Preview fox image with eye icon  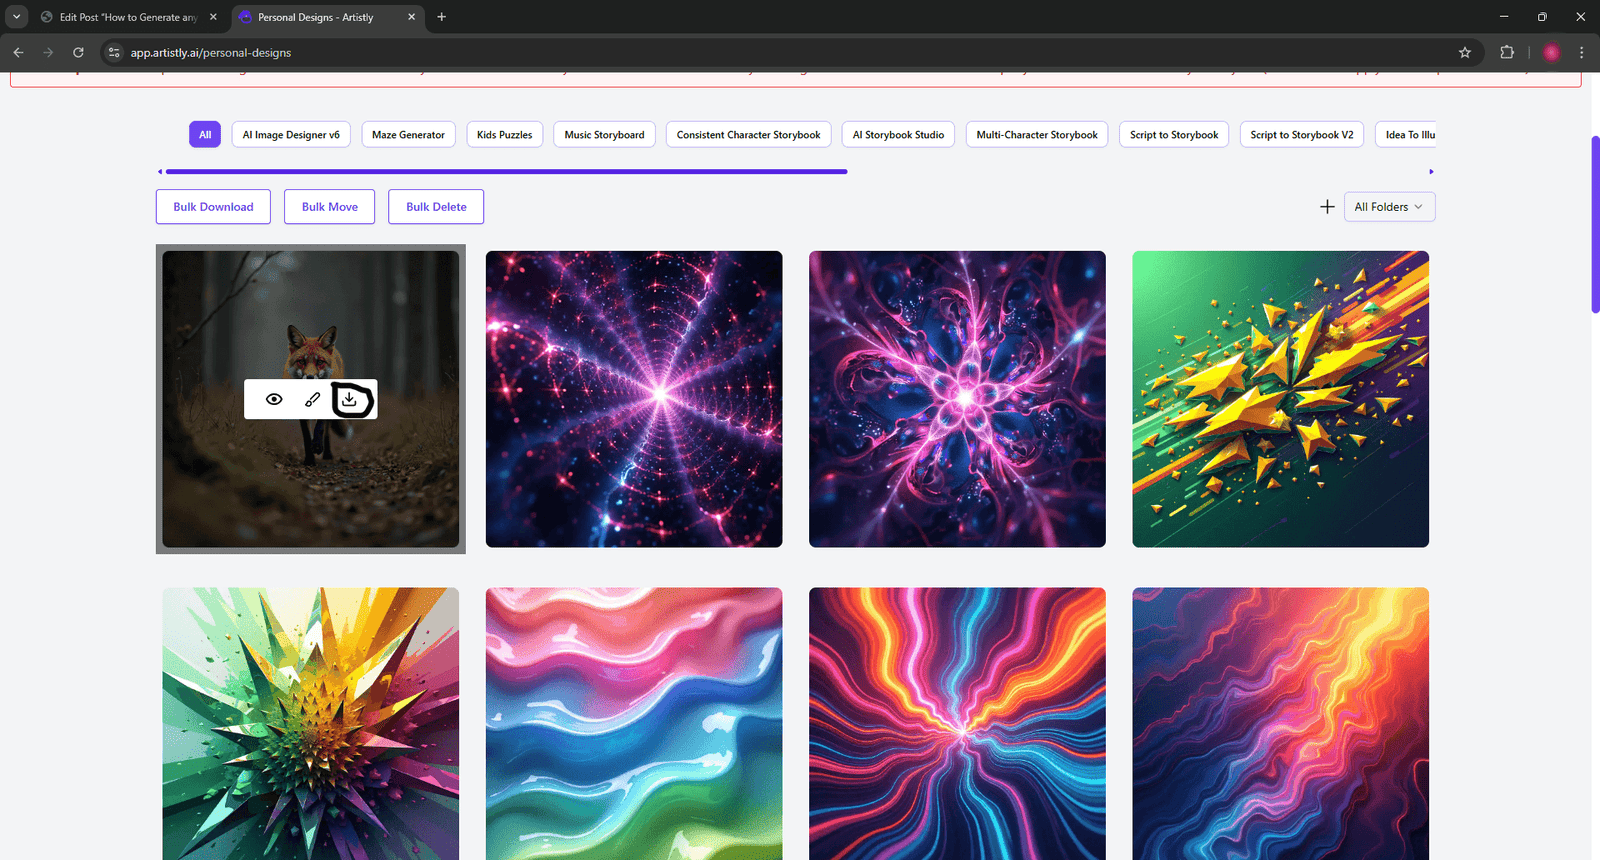point(274,399)
